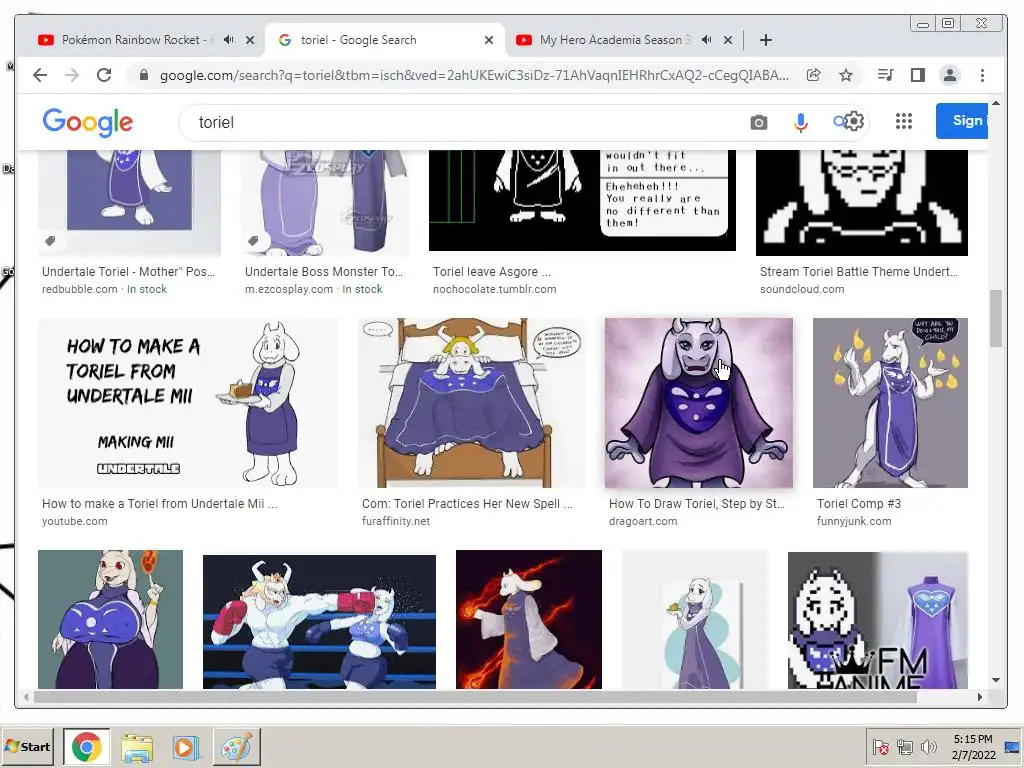The width and height of the screenshot is (1024, 768).
Task: Click the Action Center flag tray icon
Action: click(x=880, y=746)
